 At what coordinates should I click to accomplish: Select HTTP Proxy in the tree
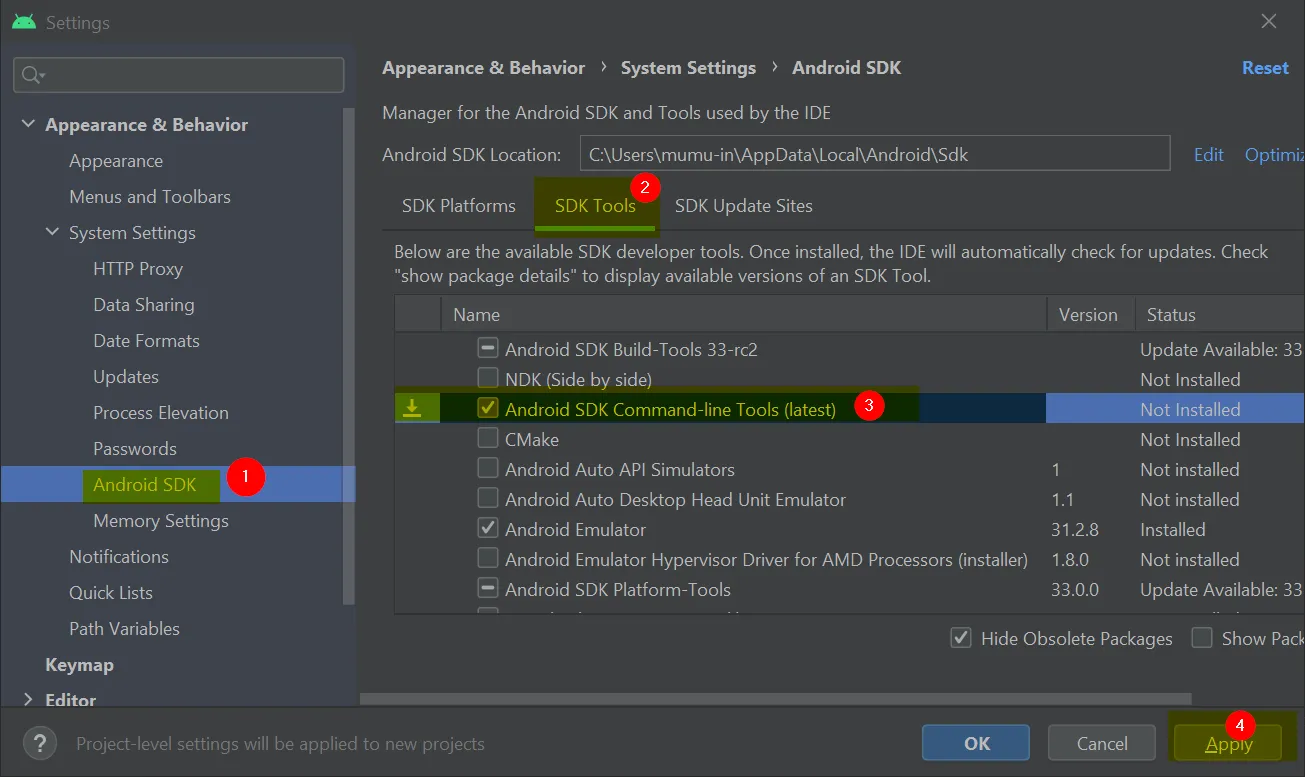pos(138,269)
